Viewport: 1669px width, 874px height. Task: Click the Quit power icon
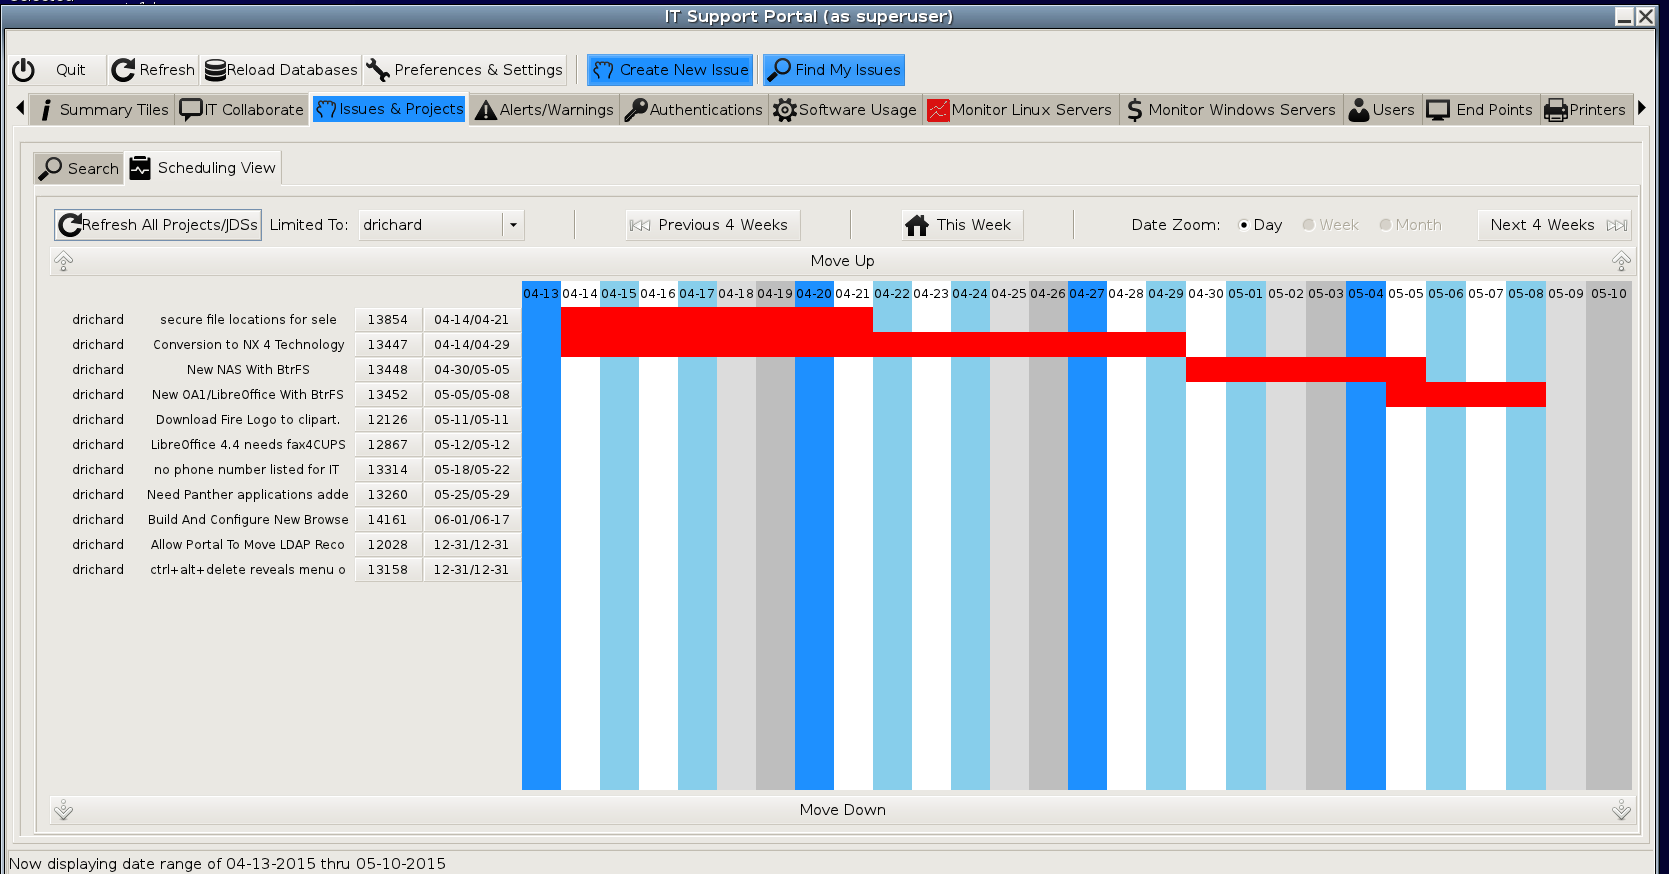coord(24,70)
